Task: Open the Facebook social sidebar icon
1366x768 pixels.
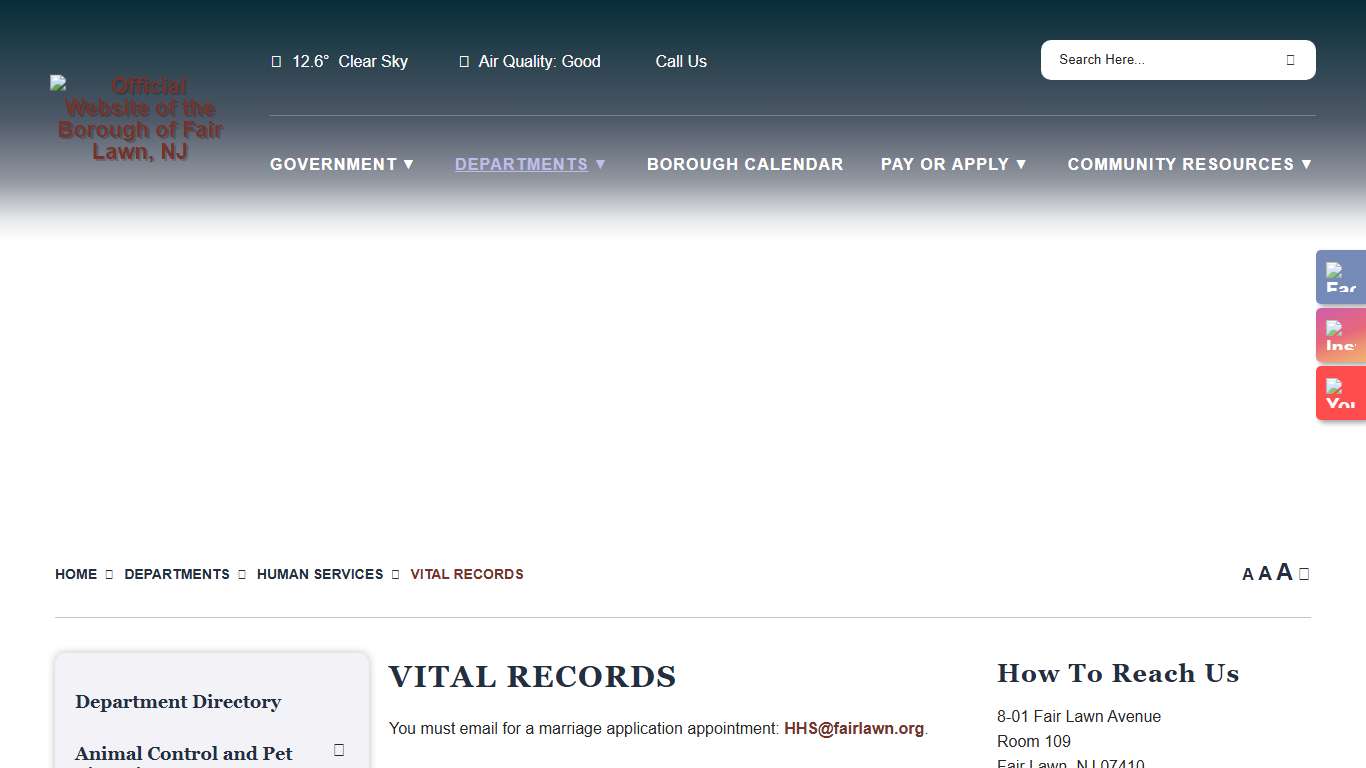Action: click(x=1340, y=277)
